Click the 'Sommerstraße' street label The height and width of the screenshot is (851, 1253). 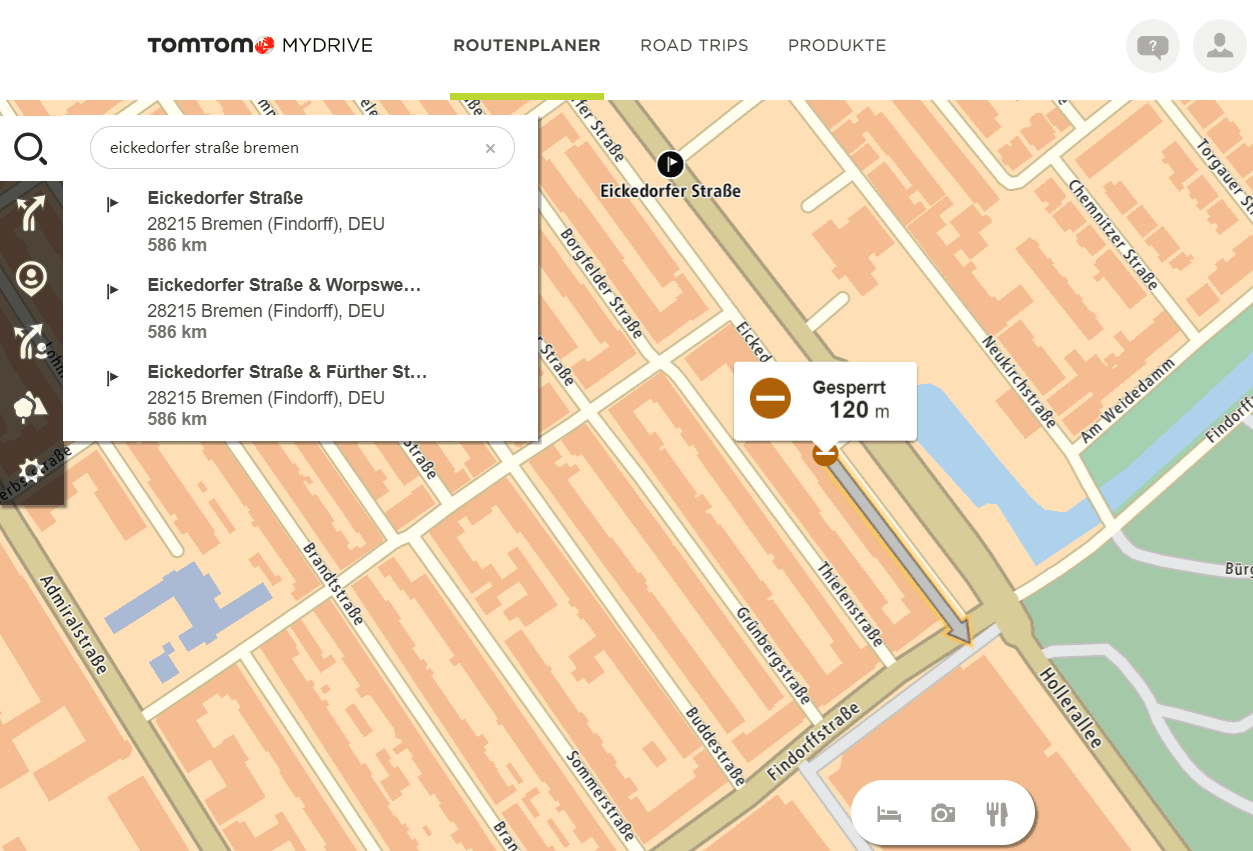click(x=600, y=794)
